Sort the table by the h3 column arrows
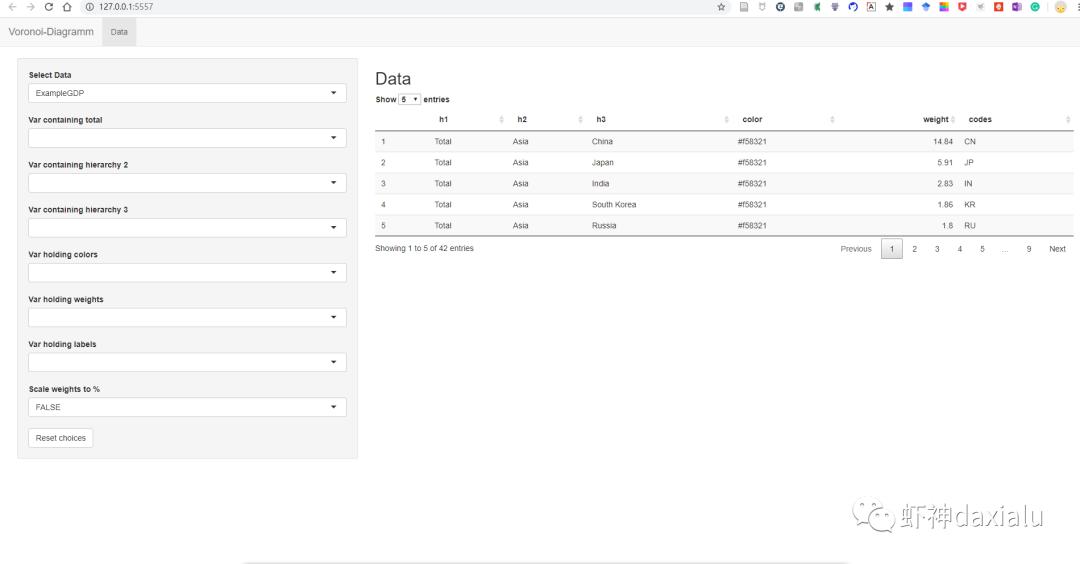This screenshot has width=1080, height=564. pyautogui.click(x=727, y=120)
